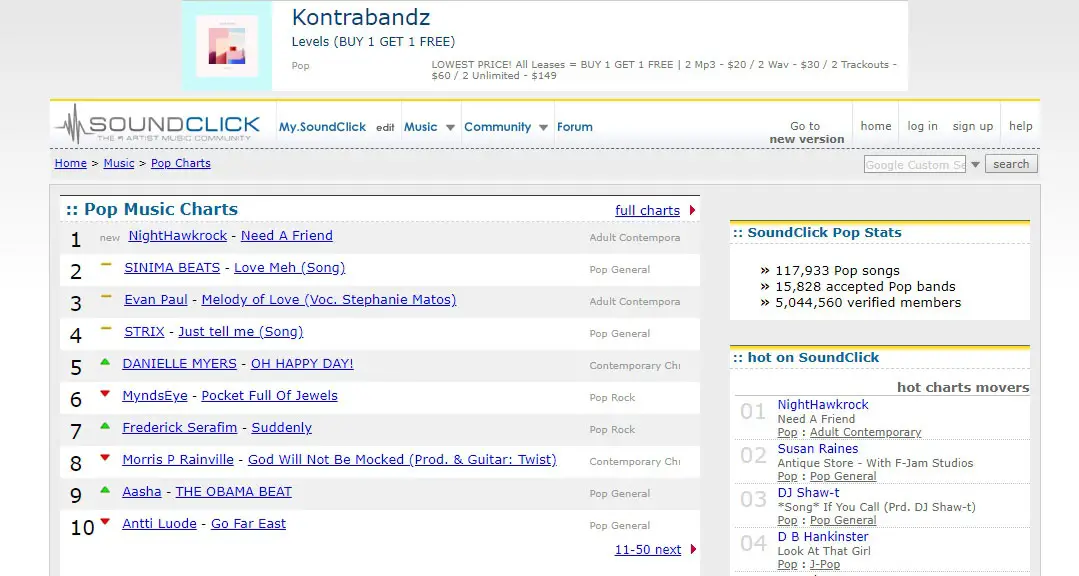Click green up arrow beside Aasha

coord(105,490)
